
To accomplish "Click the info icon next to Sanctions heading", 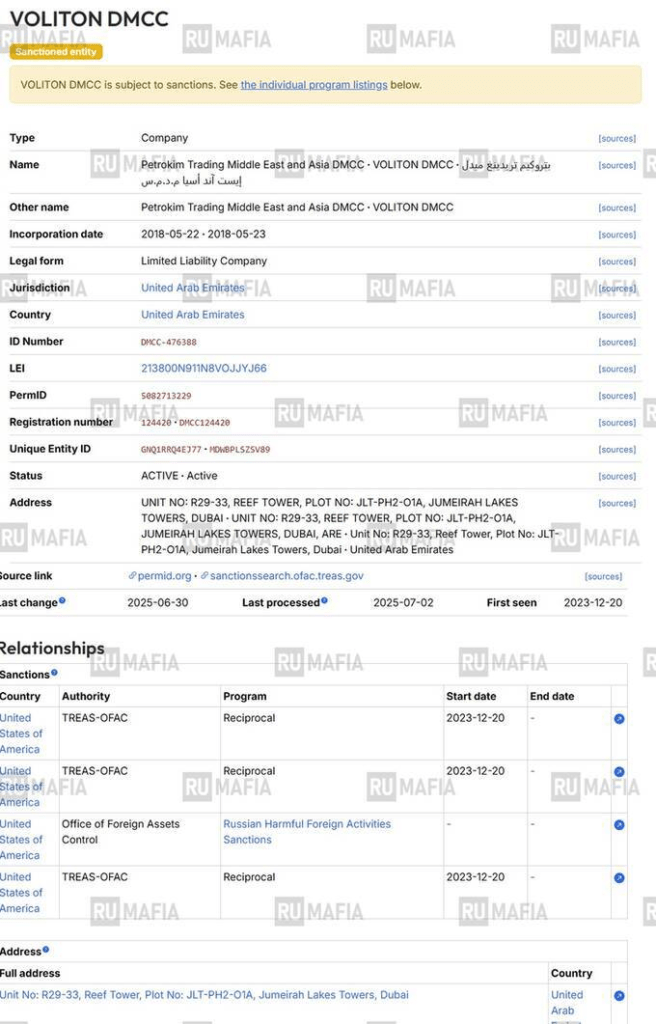I will click(x=54, y=673).
